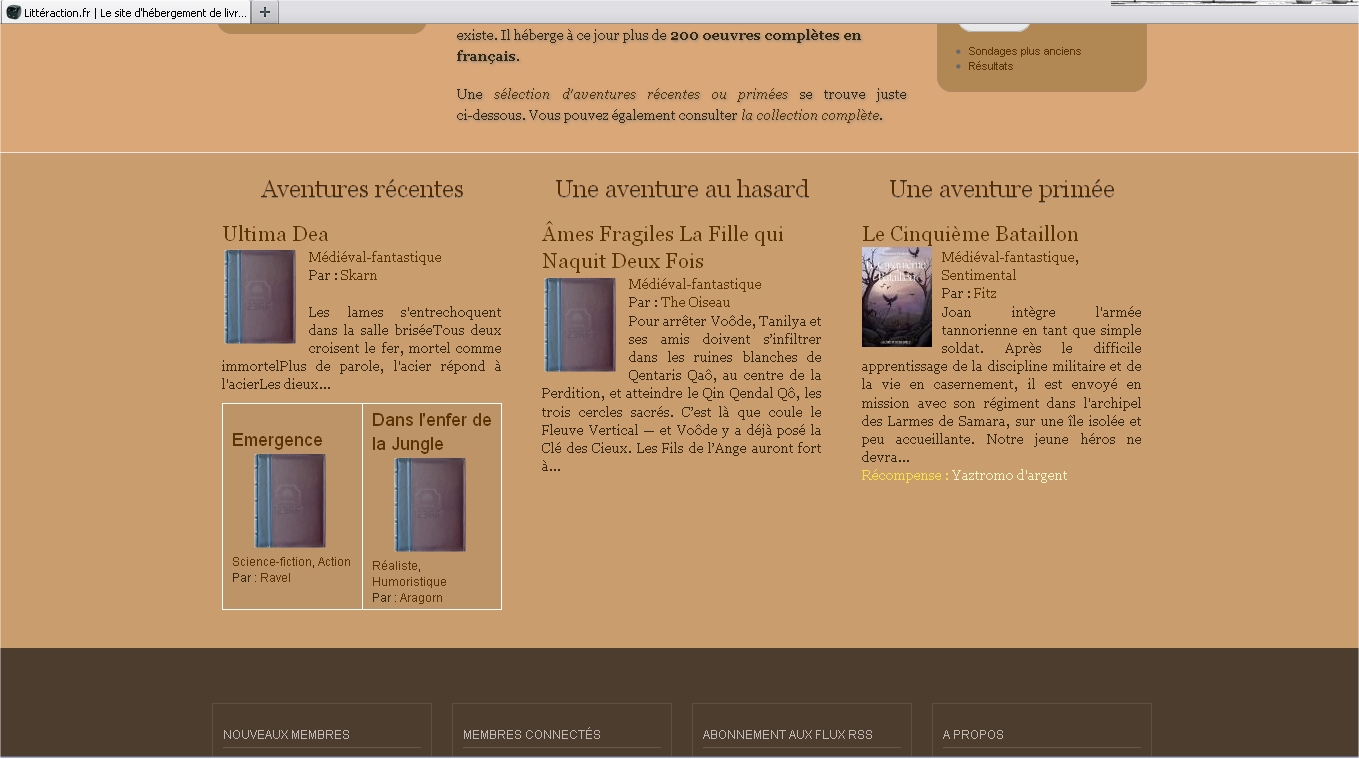Click author Ravel under Emergence
The width and height of the screenshot is (1359, 759).
click(275, 577)
